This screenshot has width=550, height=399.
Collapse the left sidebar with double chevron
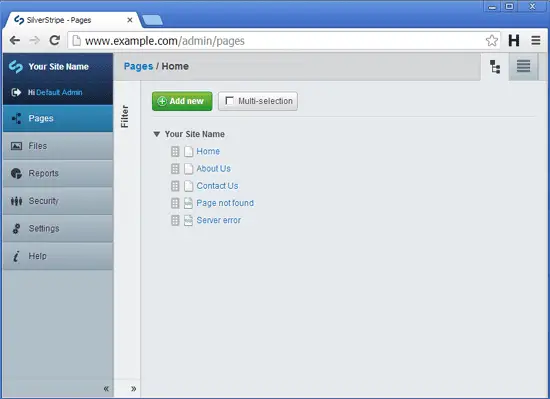tap(106, 388)
